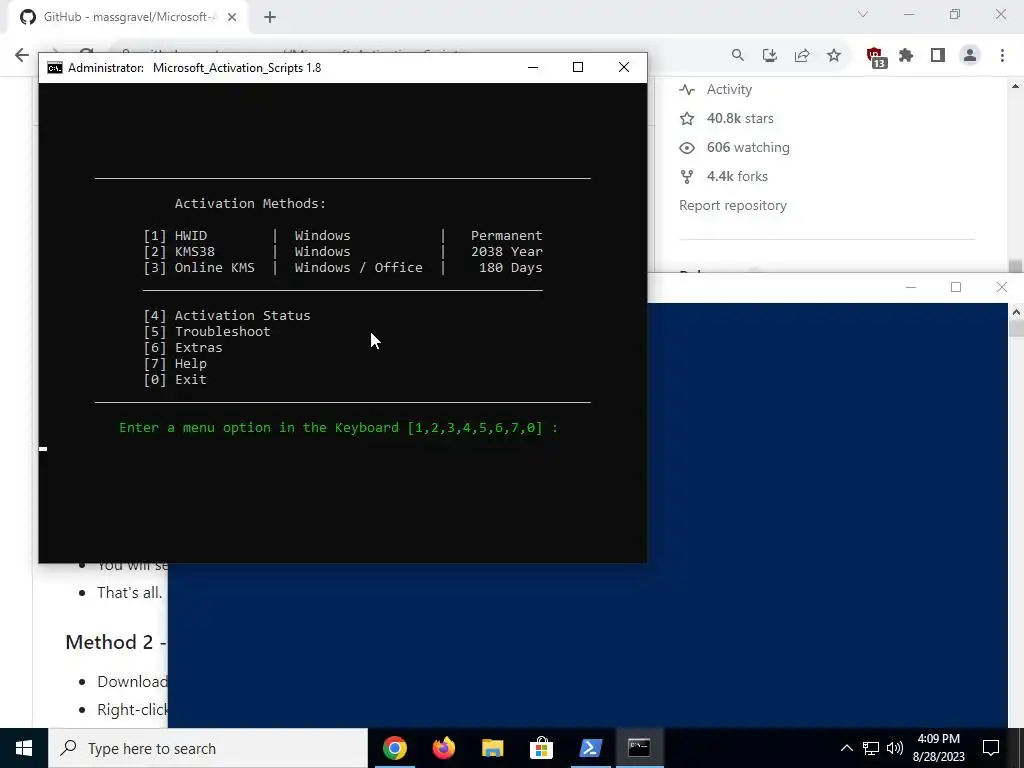Open the uBlock Origin extension icon
Screen dimensions: 1024x768
click(x=876, y=57)
